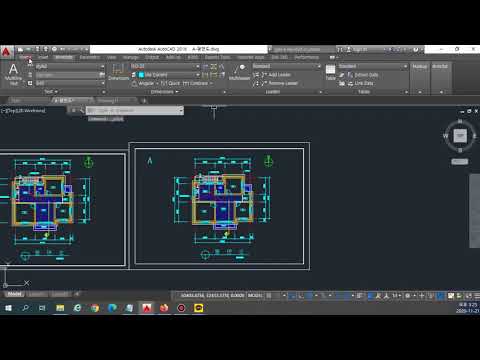This screenshot has height=360, width=480.
Task: Open the KakaoTalk taskbar icon
Action: click(x=199, y=308)
